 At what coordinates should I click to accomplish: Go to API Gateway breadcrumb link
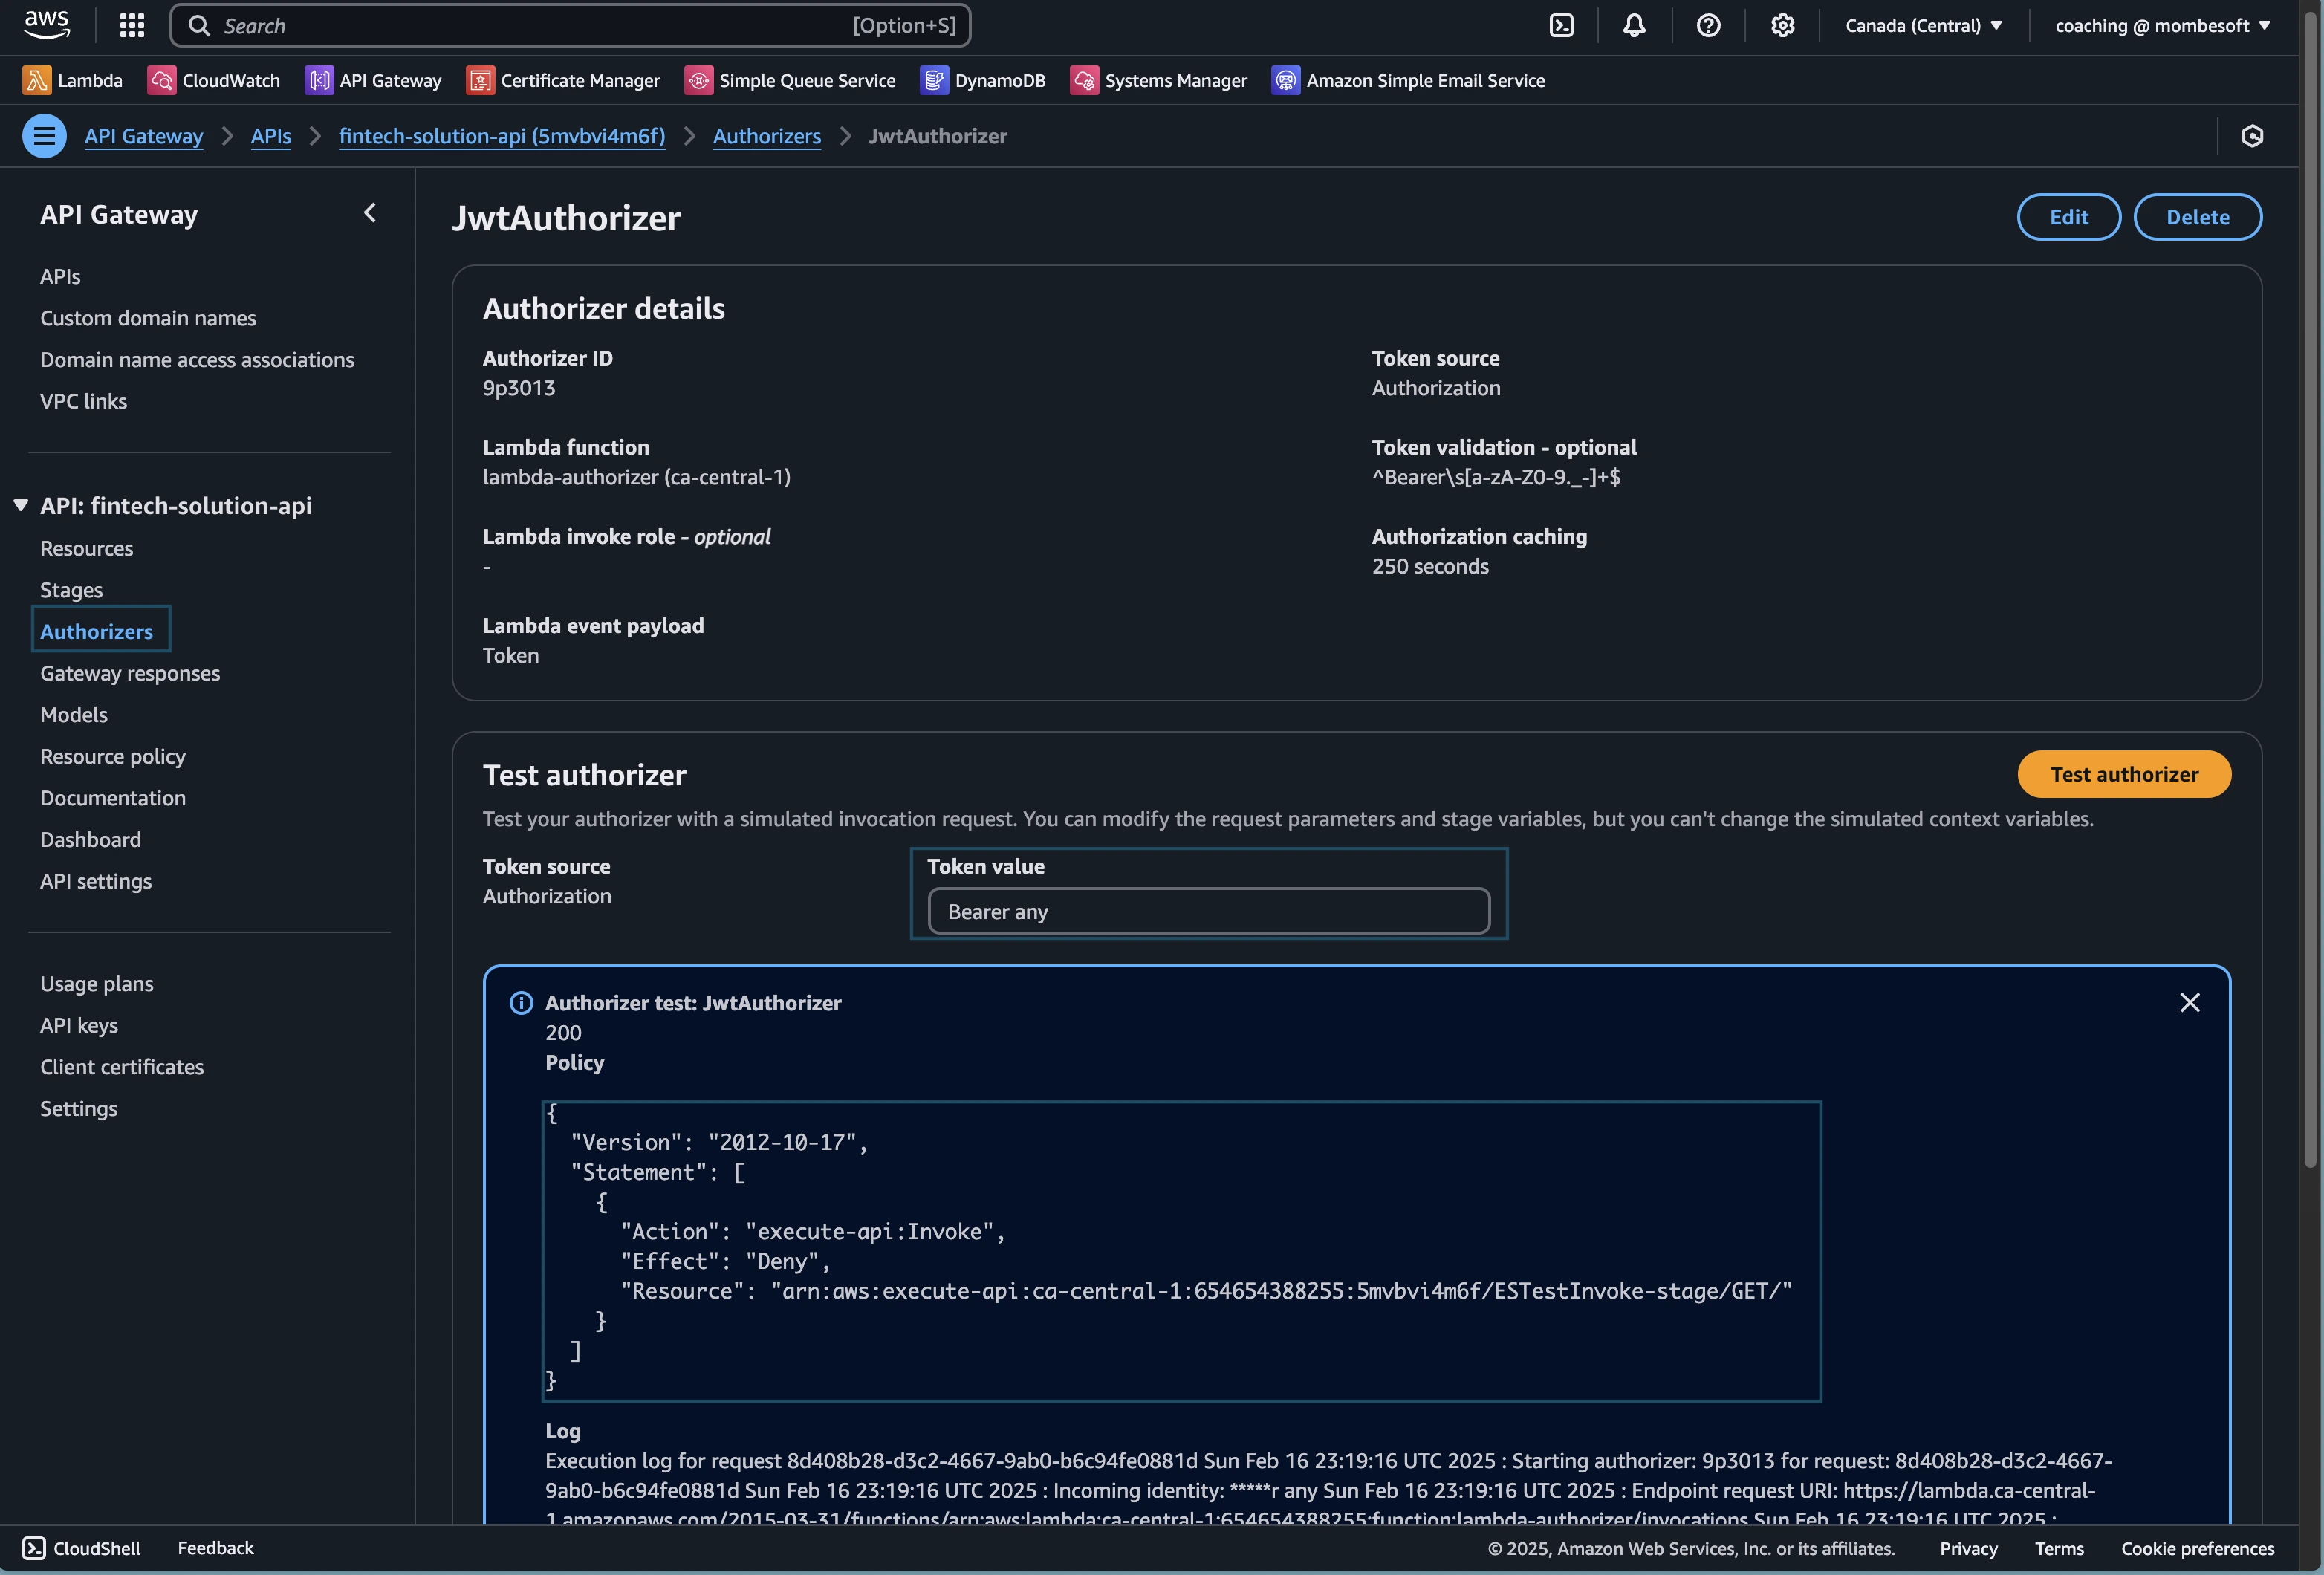click(143, 136)
